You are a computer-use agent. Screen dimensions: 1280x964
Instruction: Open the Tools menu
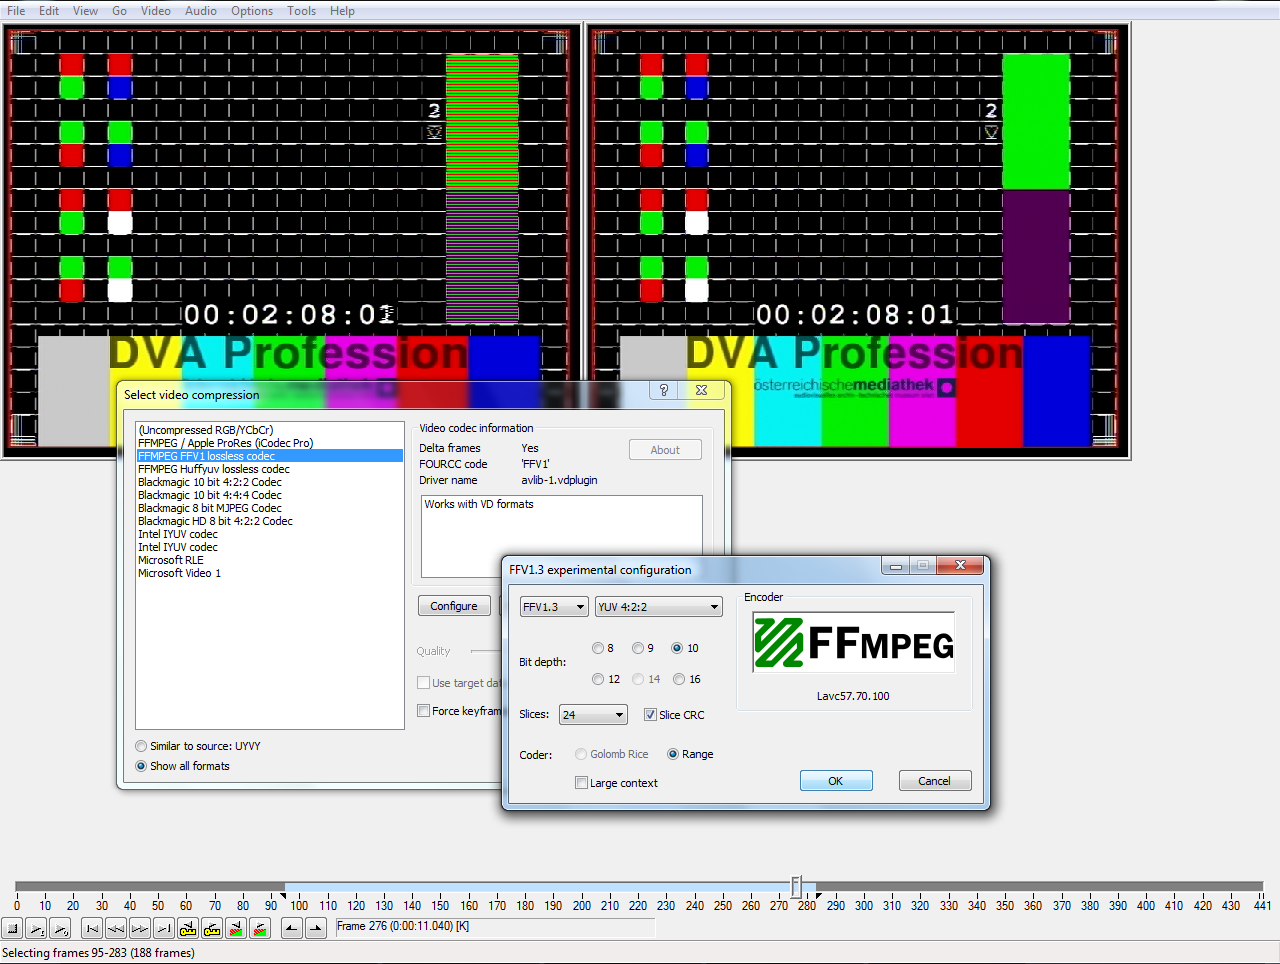point(301,11)
